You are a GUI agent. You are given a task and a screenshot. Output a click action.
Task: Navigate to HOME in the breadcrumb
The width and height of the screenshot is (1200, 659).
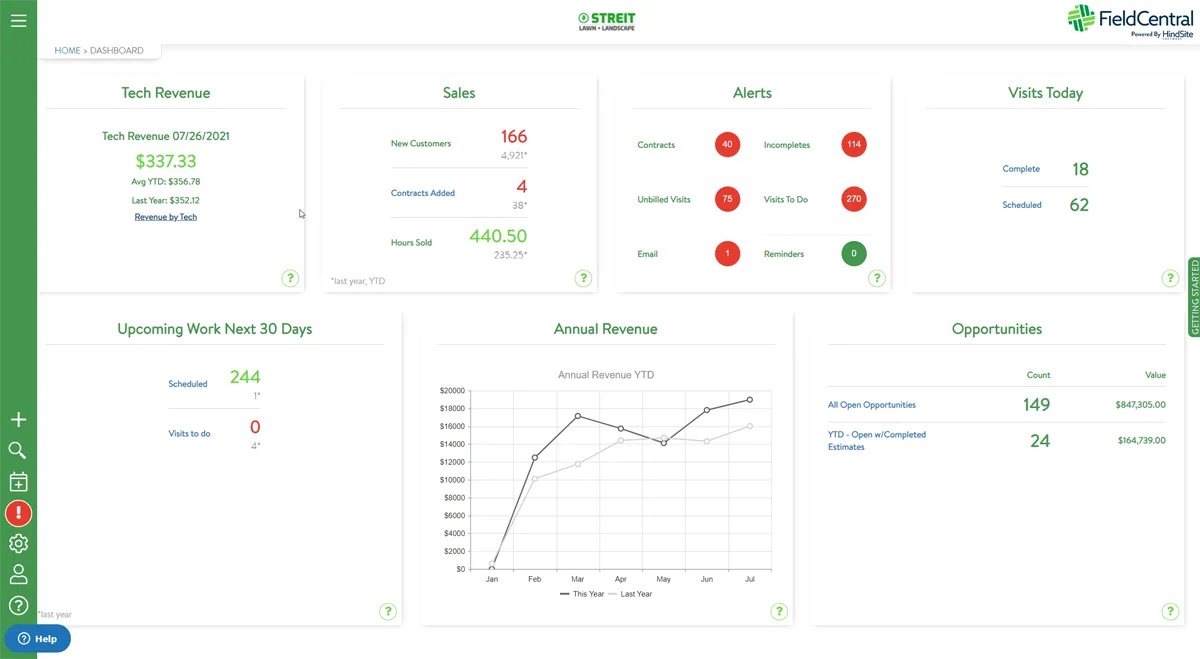point(67,49)
